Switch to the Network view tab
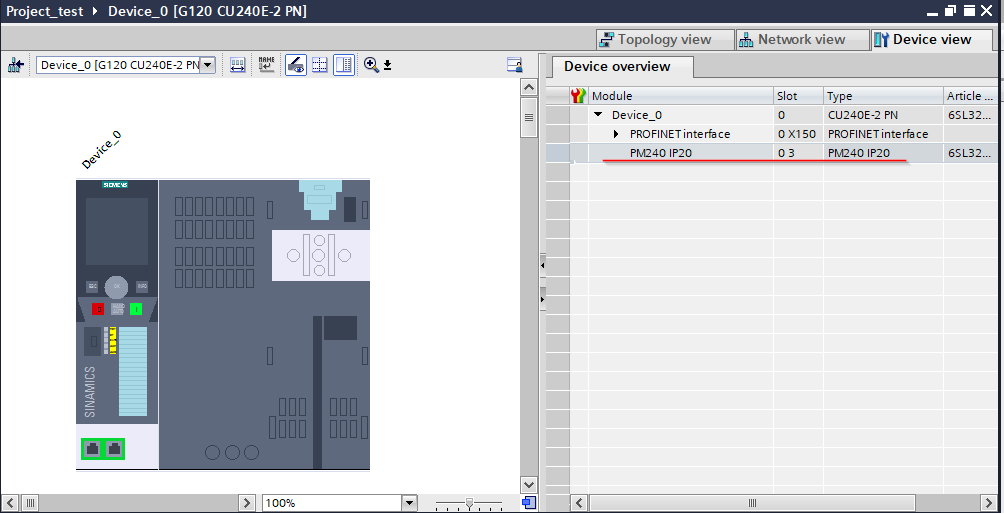 point(801,40)
